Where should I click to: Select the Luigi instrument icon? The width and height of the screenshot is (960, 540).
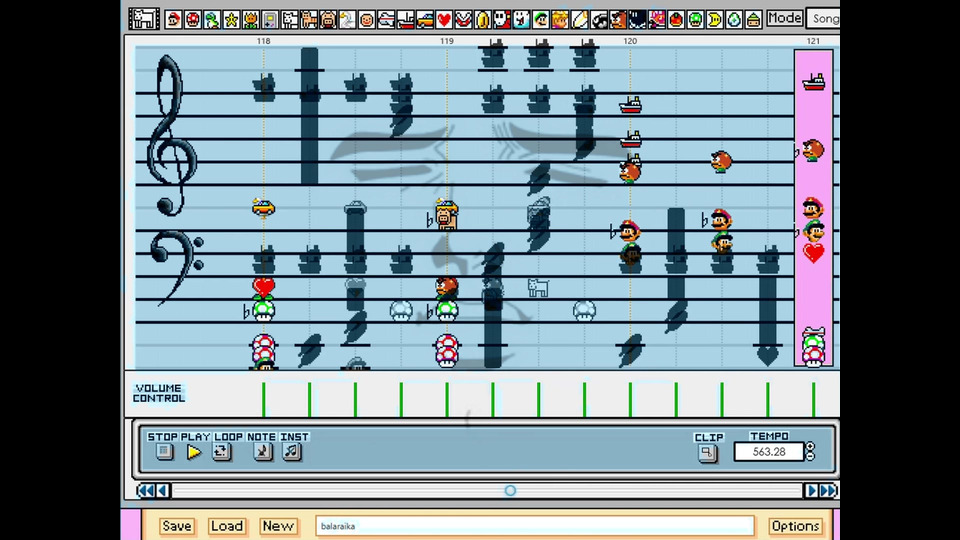click(x=541, y=20)
